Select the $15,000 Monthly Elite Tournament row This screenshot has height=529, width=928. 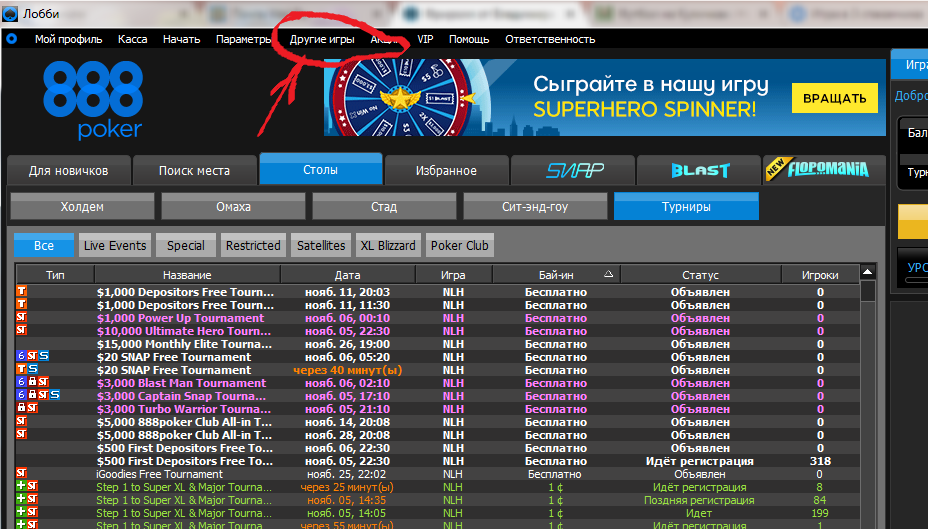pyautogui.click(x=437, y=344)
